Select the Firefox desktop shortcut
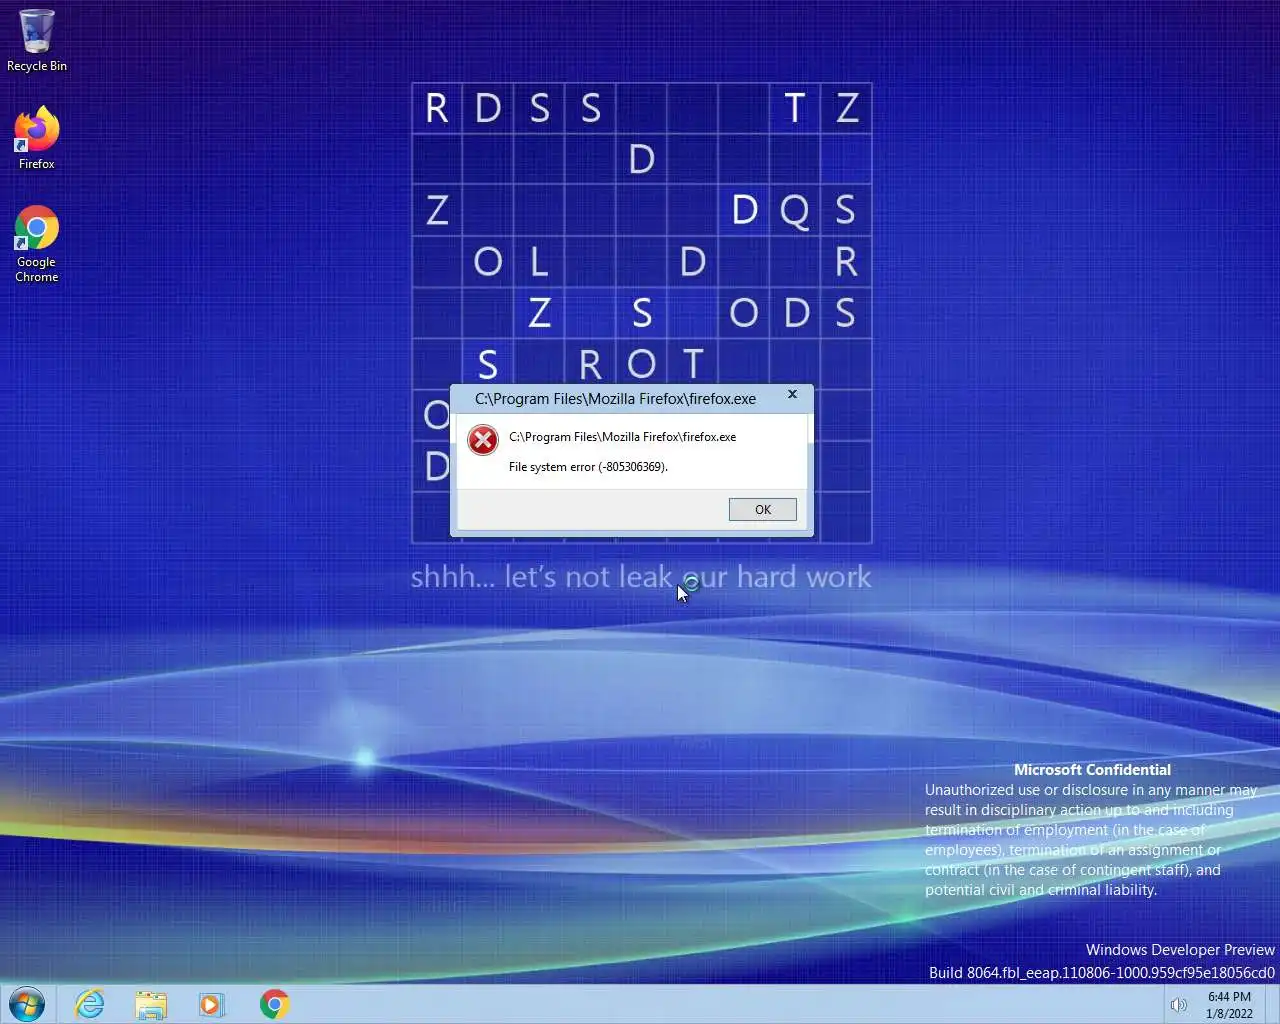 37,138
